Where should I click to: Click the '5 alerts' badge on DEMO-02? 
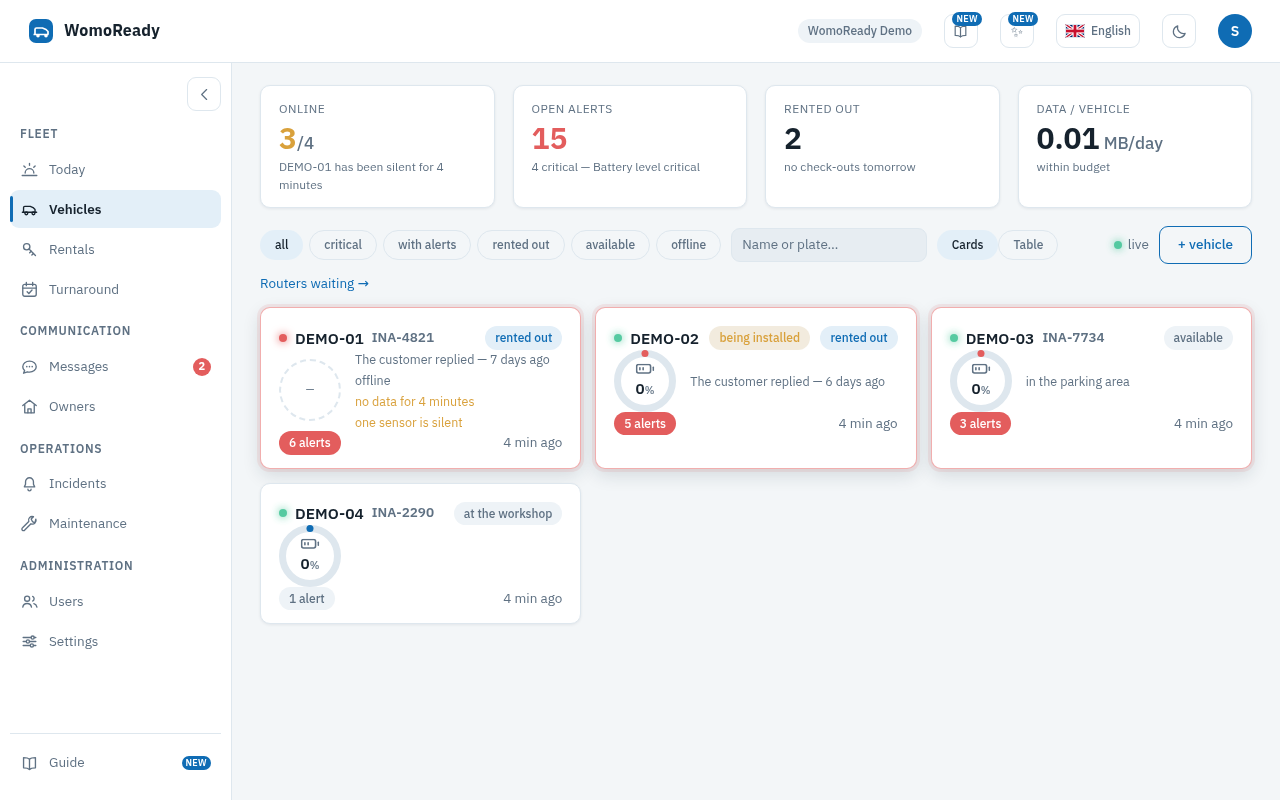645,424
